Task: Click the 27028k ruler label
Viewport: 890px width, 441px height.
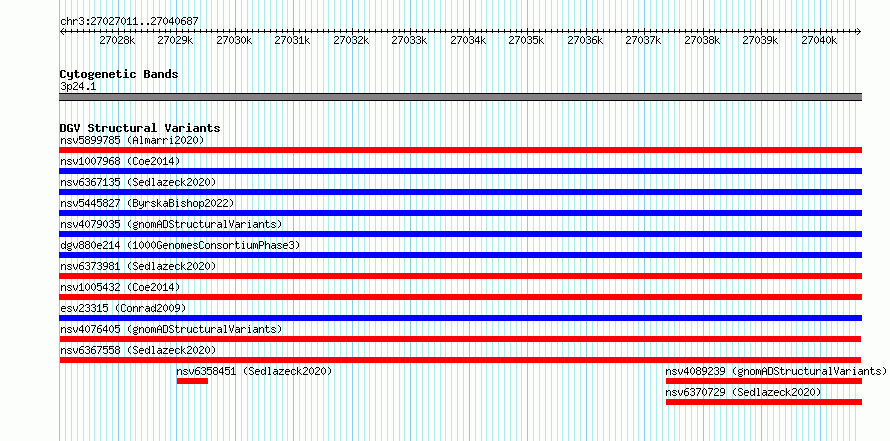Action: click(117, 40)
